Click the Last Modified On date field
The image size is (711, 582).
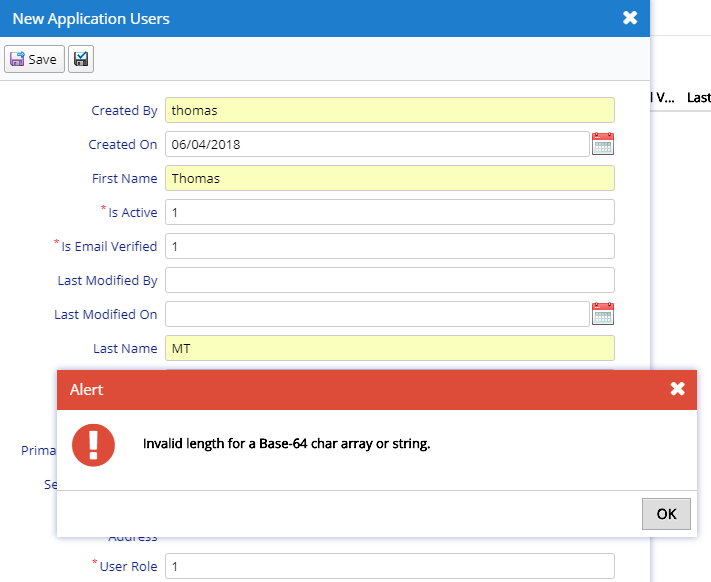[x=377, y=314]
